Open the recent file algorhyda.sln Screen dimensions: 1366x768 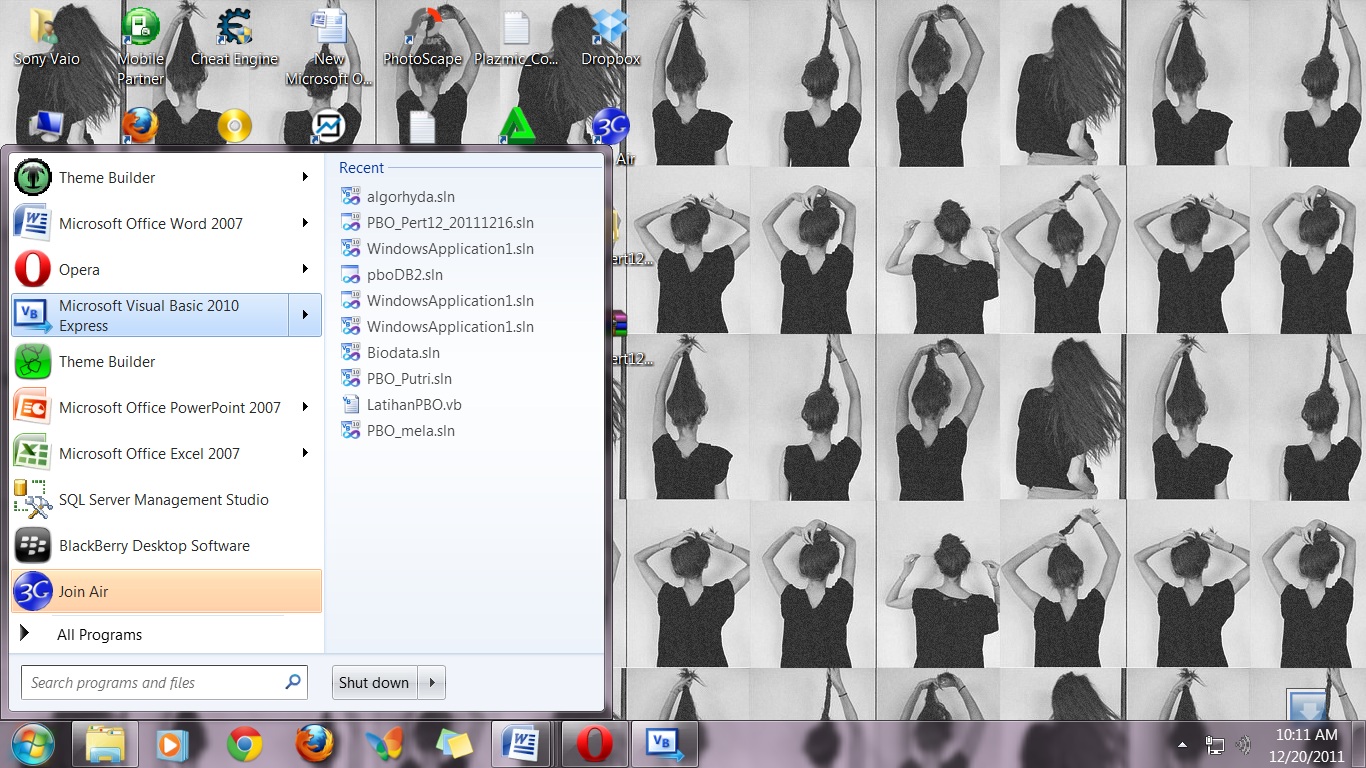tap(411, 197)
